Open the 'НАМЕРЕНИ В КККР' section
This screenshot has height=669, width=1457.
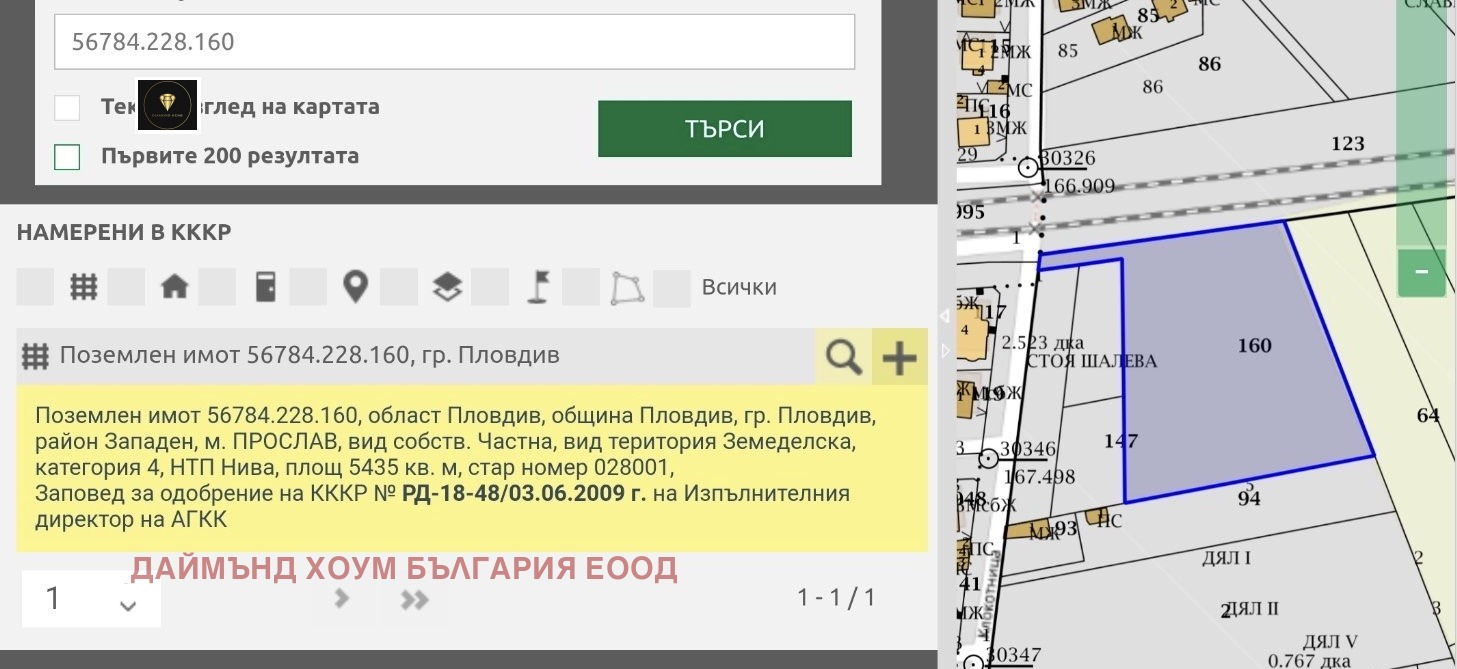(124, 231)
